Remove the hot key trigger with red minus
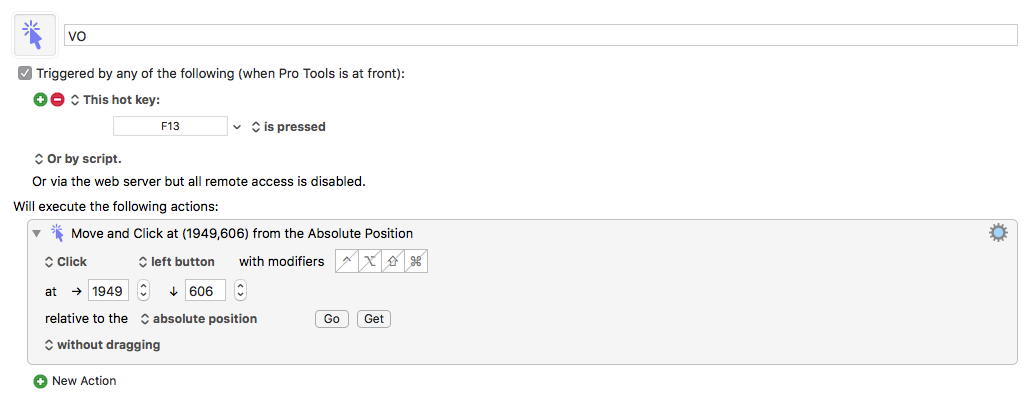The width and height of the screenshot is (1035, 399). pos(57,100)
